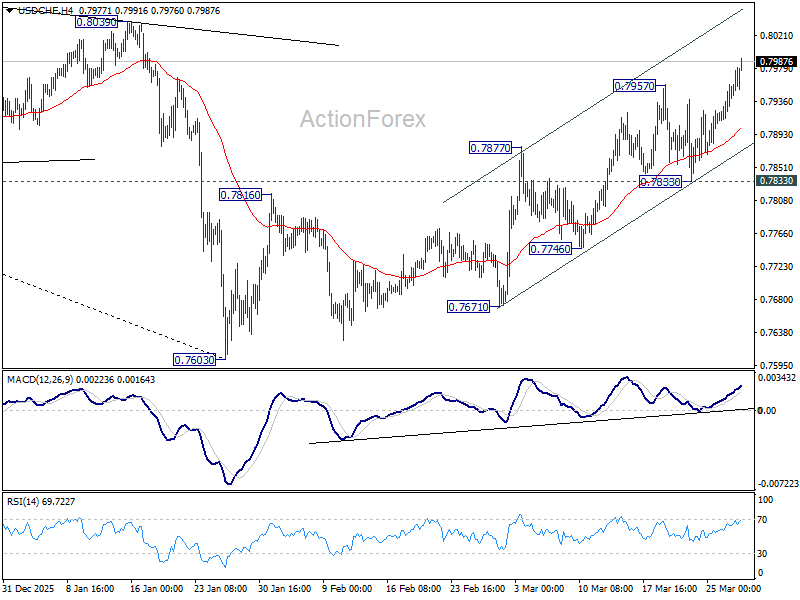Viewport: 800px width, 600px height.
Task: Click the 16 Feb 08:00 date label
Action: pos(413,588)
